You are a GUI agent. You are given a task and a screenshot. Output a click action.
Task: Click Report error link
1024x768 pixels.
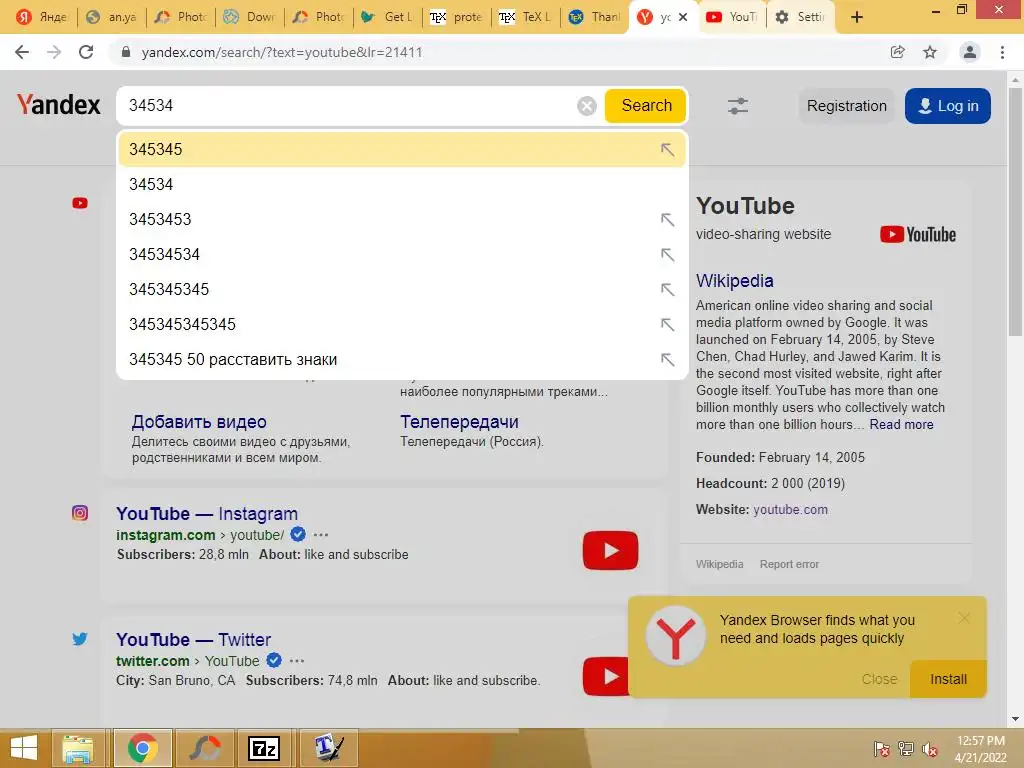pos(789,564)
